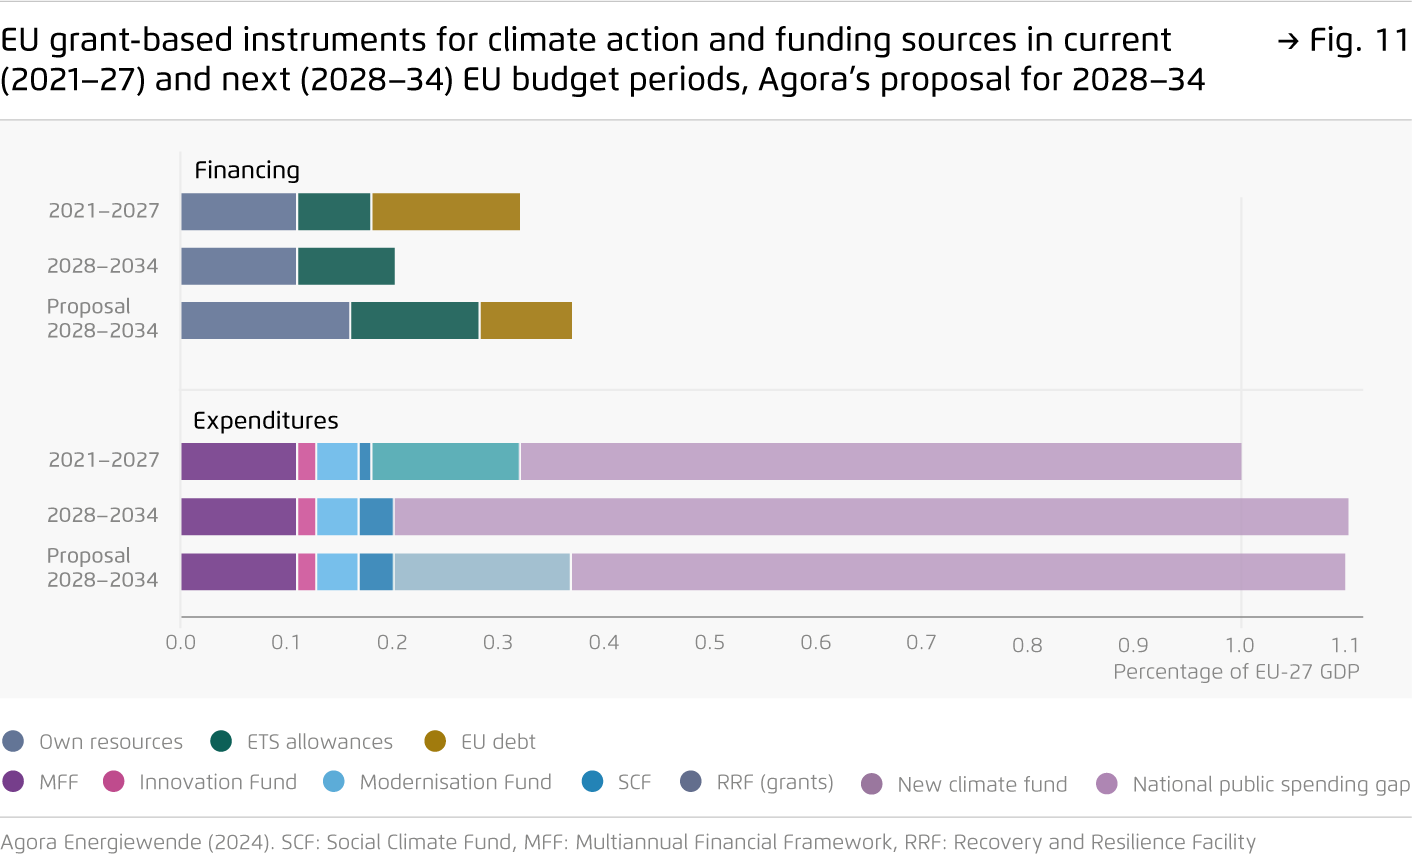Click the SCF legend marker
1413x867 pixels.
point(592,782)
